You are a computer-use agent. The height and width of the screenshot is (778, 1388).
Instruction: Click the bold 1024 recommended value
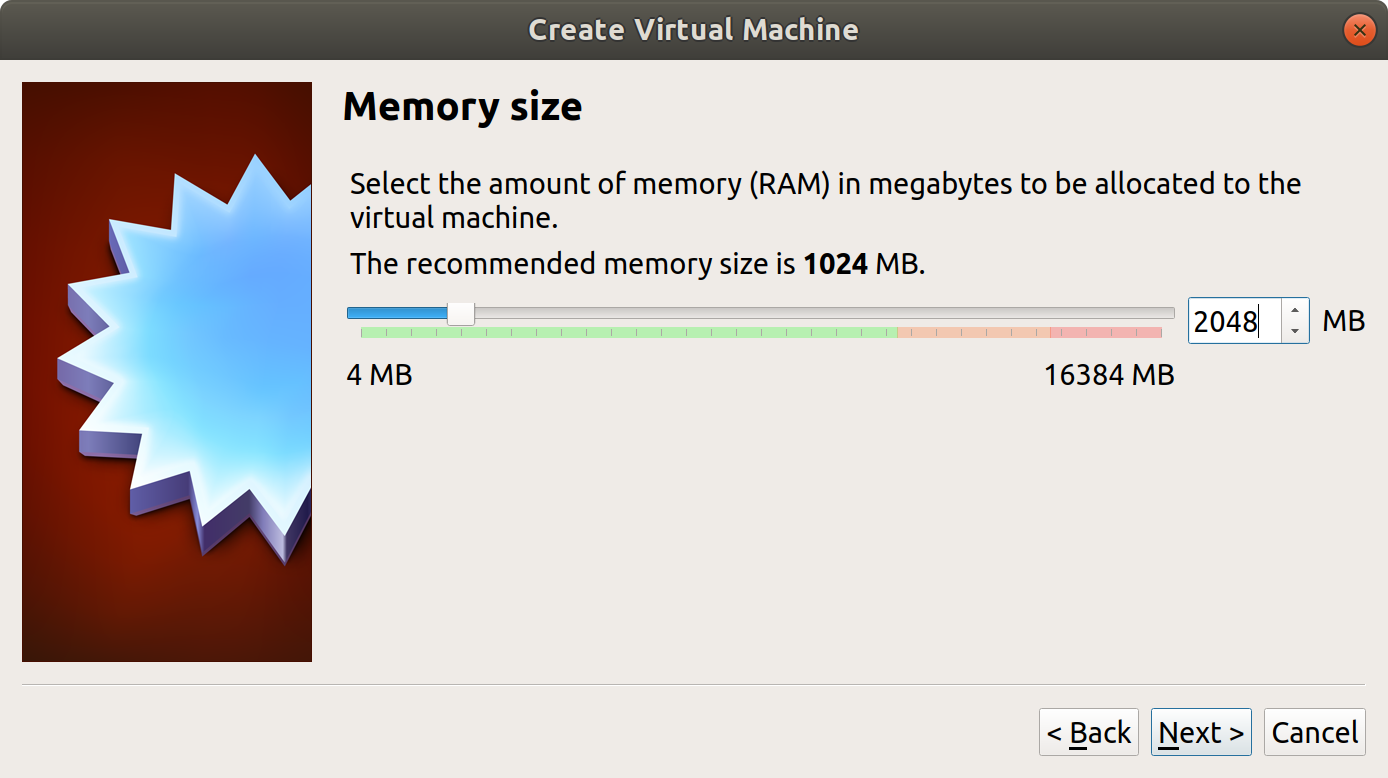coord(835,264)
